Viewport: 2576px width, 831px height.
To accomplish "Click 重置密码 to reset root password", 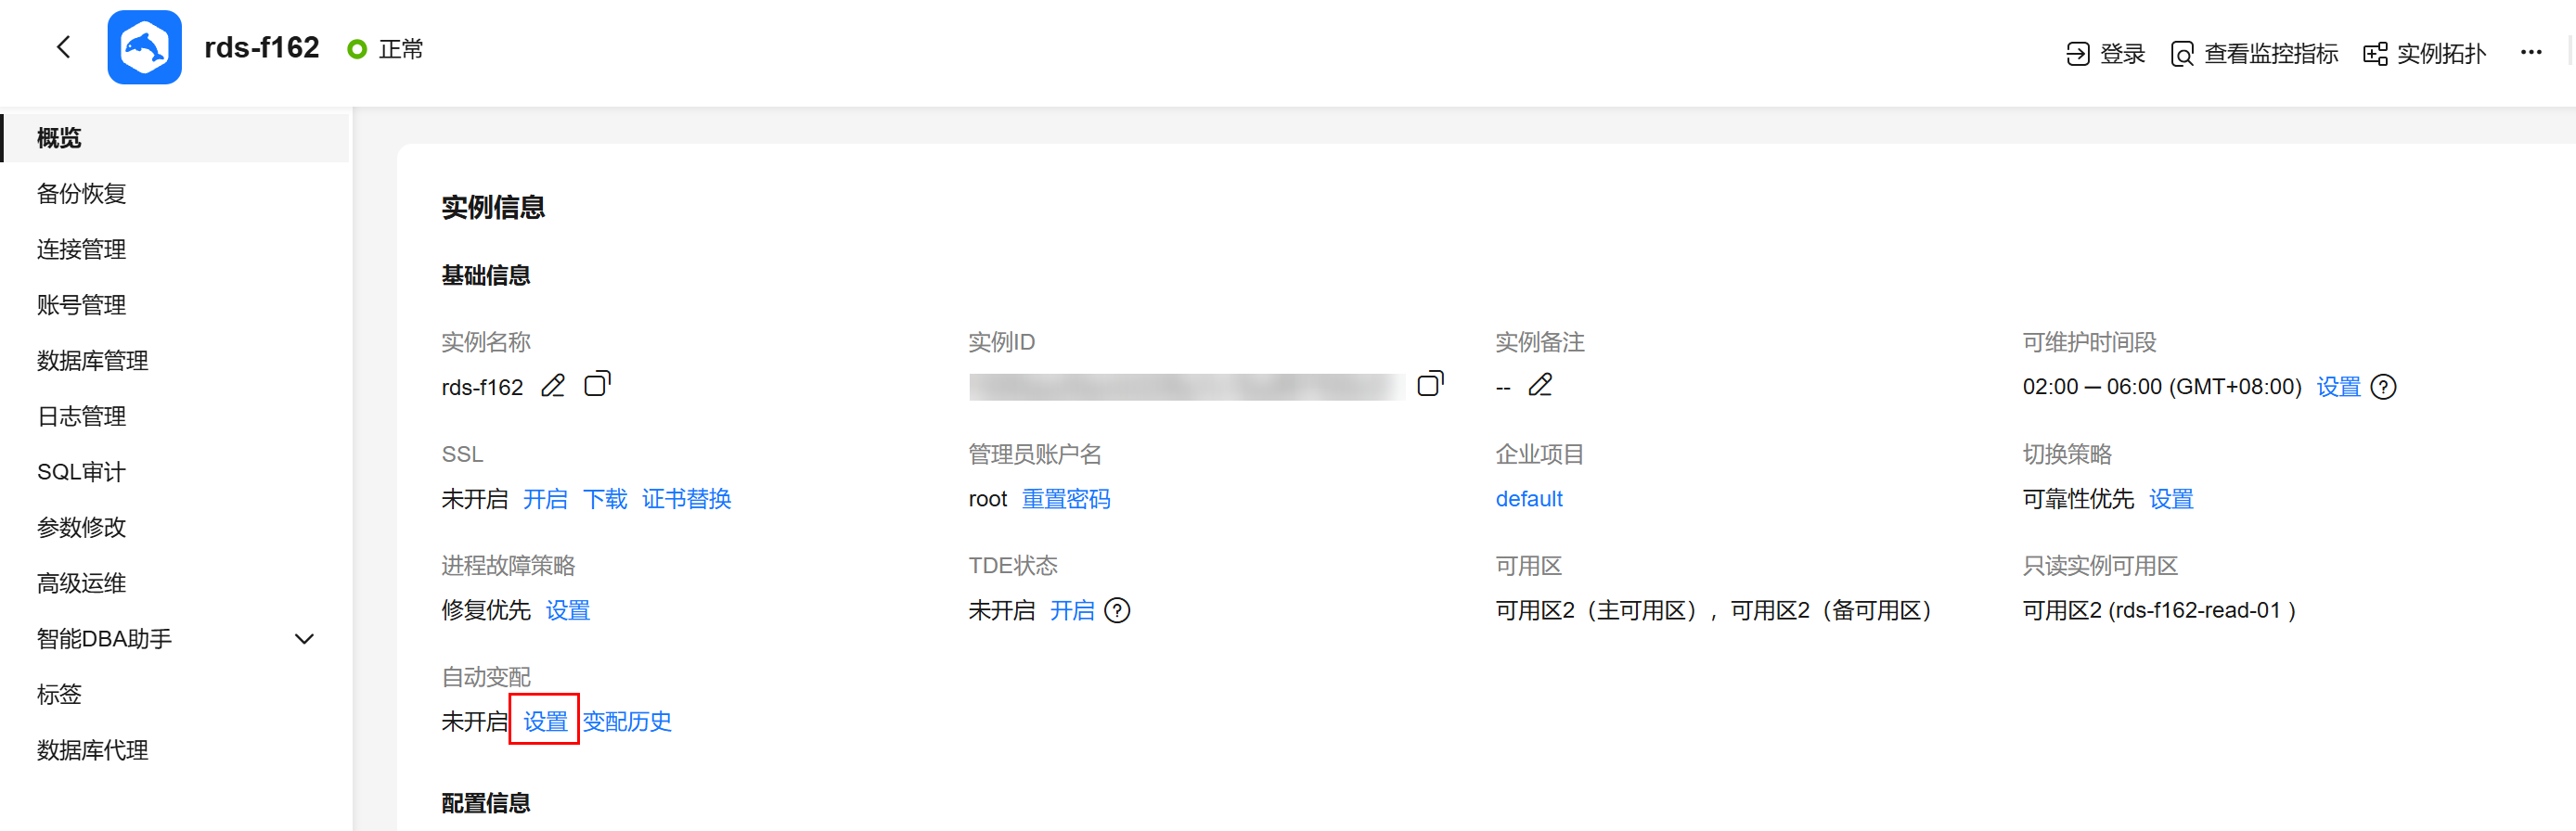I will click(1066, 499).
